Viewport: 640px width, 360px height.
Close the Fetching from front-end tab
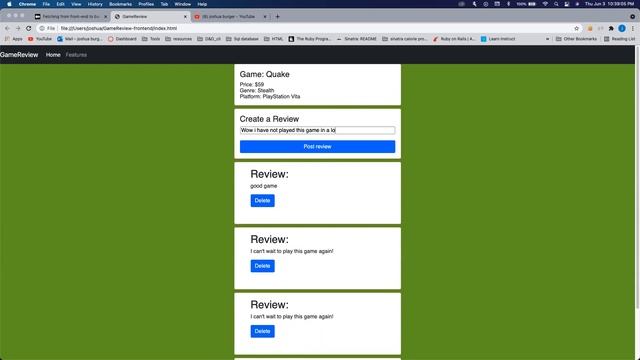(105, 17)
